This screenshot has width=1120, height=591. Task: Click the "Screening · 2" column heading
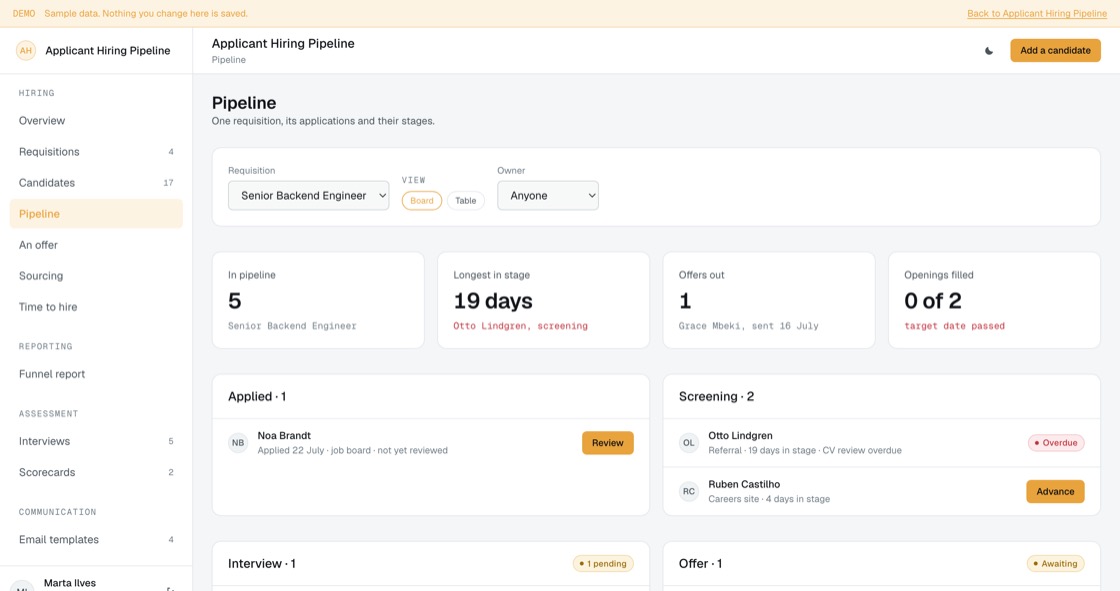pos(716,397)
